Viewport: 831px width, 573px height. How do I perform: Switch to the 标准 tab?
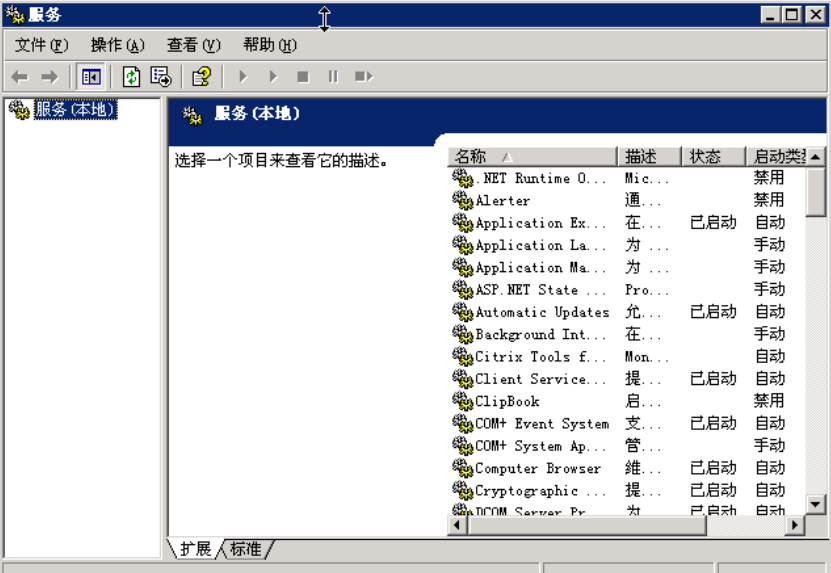click(x=246, y=549)
